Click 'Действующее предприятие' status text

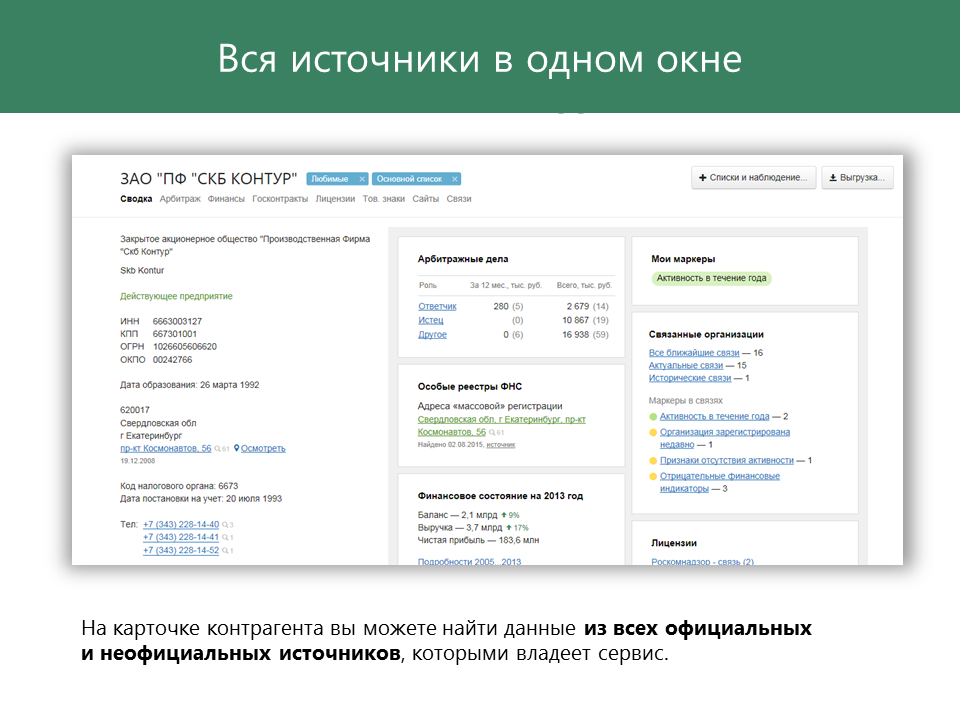pos(176,296)
